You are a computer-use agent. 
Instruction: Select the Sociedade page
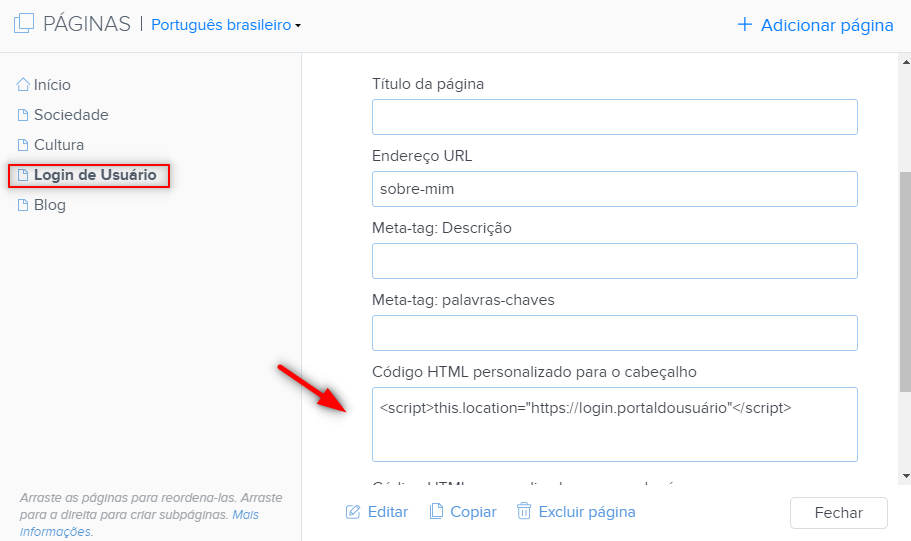click(71, 114)
